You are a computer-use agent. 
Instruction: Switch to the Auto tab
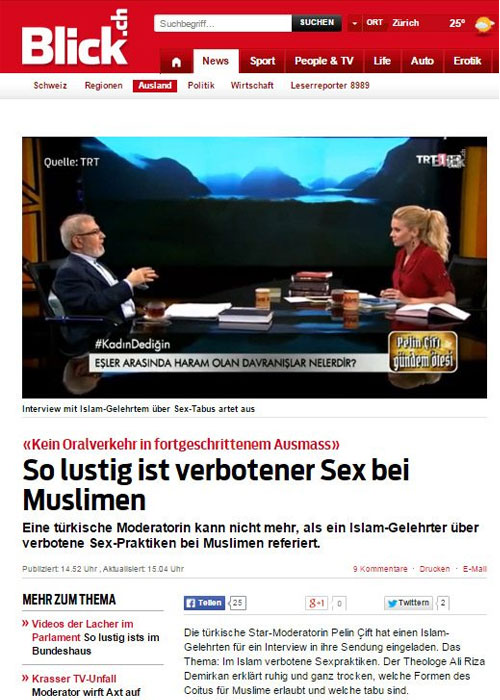[x=422, y=61]
